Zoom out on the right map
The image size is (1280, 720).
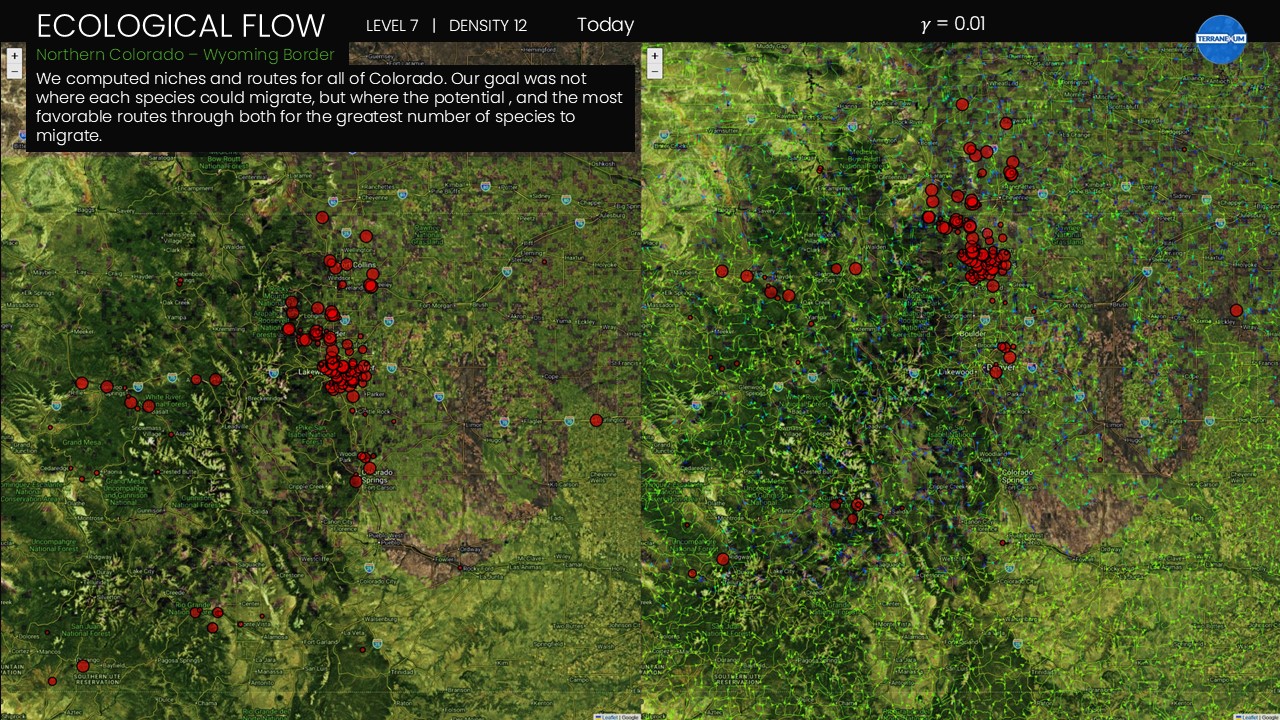click(654, 71)
